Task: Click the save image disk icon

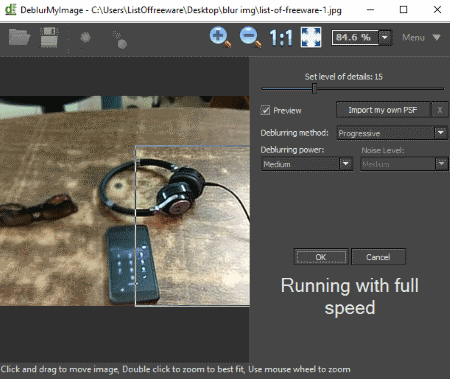Action: [49, 37]
